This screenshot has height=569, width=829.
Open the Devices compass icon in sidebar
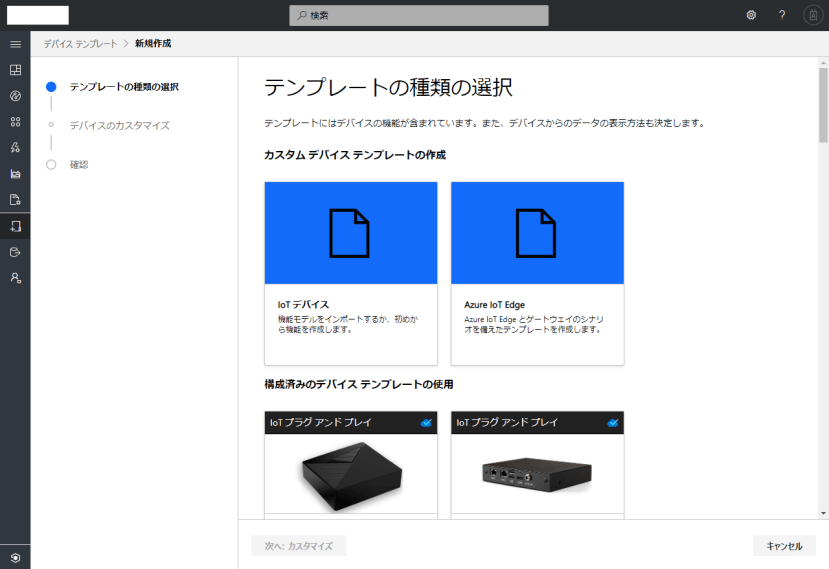tap(15, 96)
